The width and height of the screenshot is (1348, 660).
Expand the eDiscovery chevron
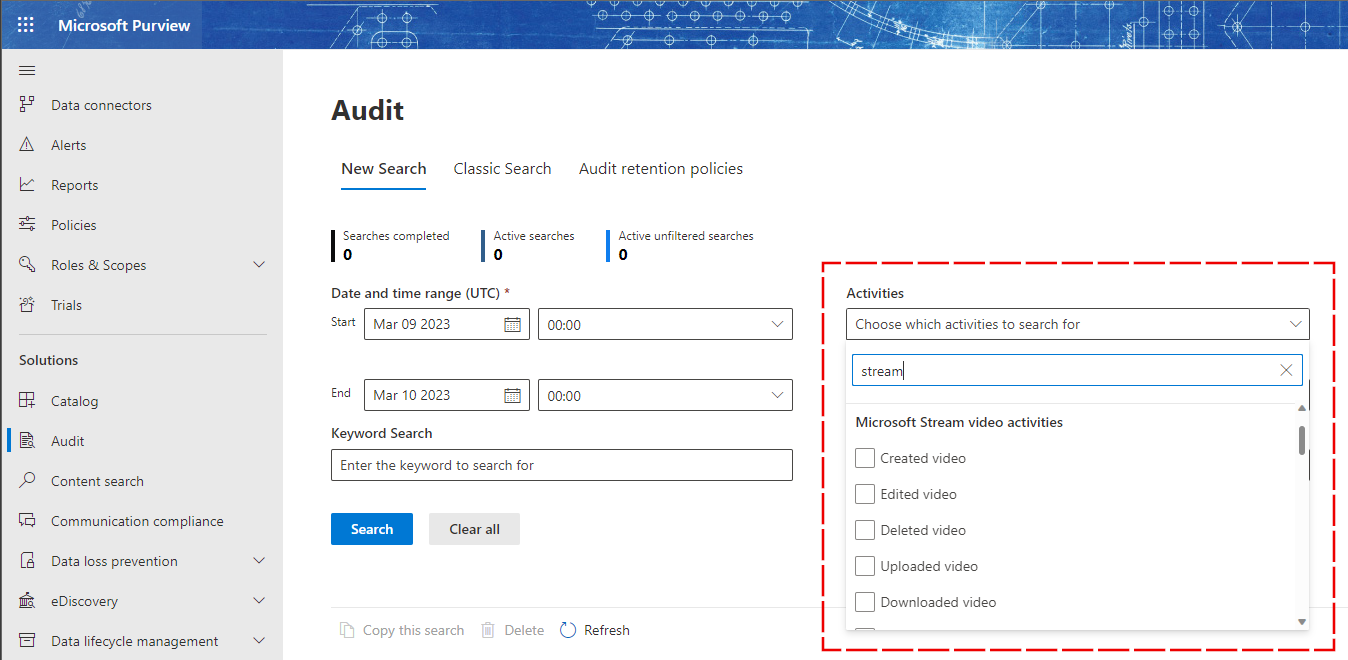coord(259,600)
